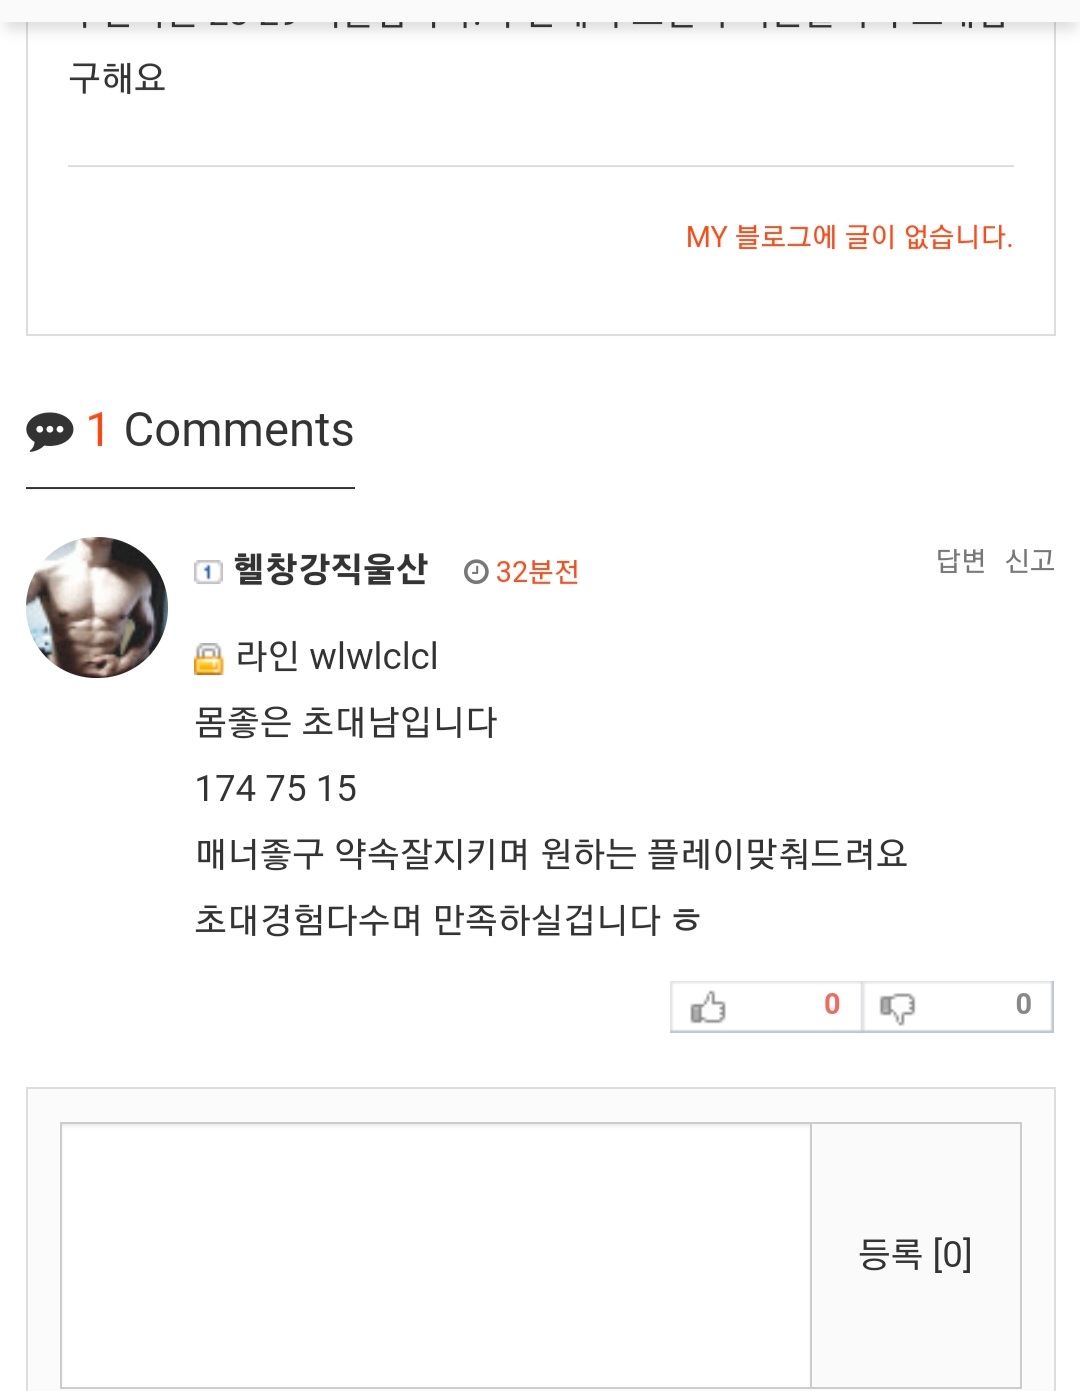Click the MY 블로그에 글이 없습니다 link
1080x1391 pixels.
849,237
